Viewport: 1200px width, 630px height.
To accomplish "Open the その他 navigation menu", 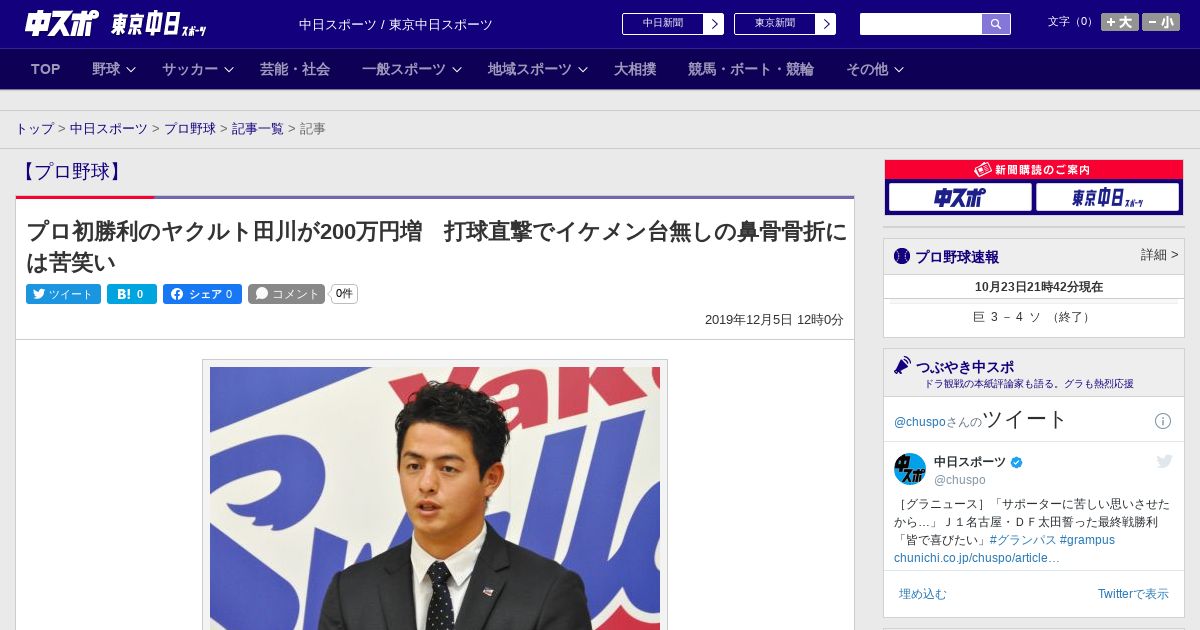I will [867, 69].
